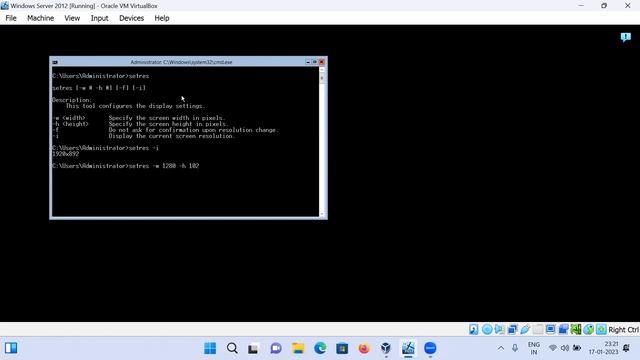This screenshot has height=360, width=640.
Task: Open the Devices menu
Action: pyautogui.click(x=131, y=18)
